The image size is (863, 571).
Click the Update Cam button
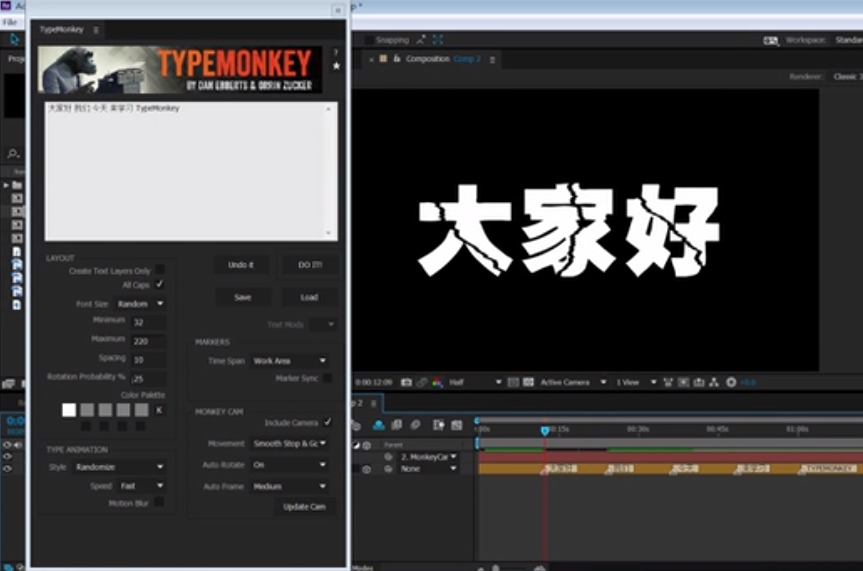(x=304, y=507)
